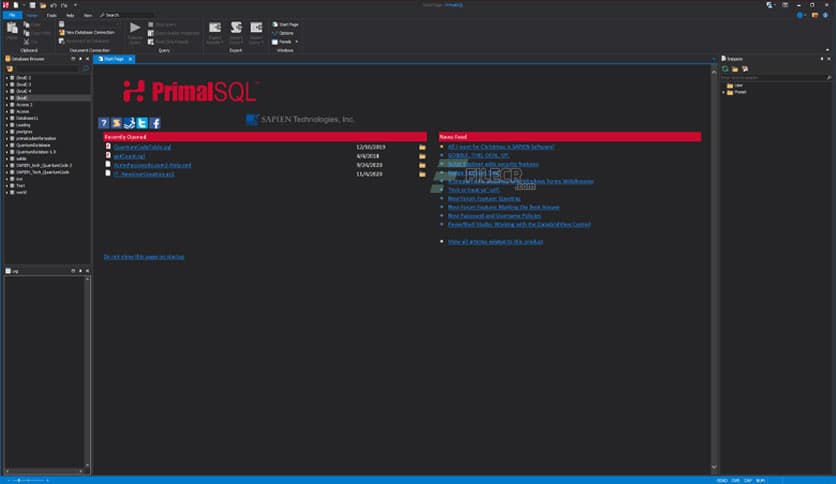Click the Twitter icon on Start Page

point(142,123)
